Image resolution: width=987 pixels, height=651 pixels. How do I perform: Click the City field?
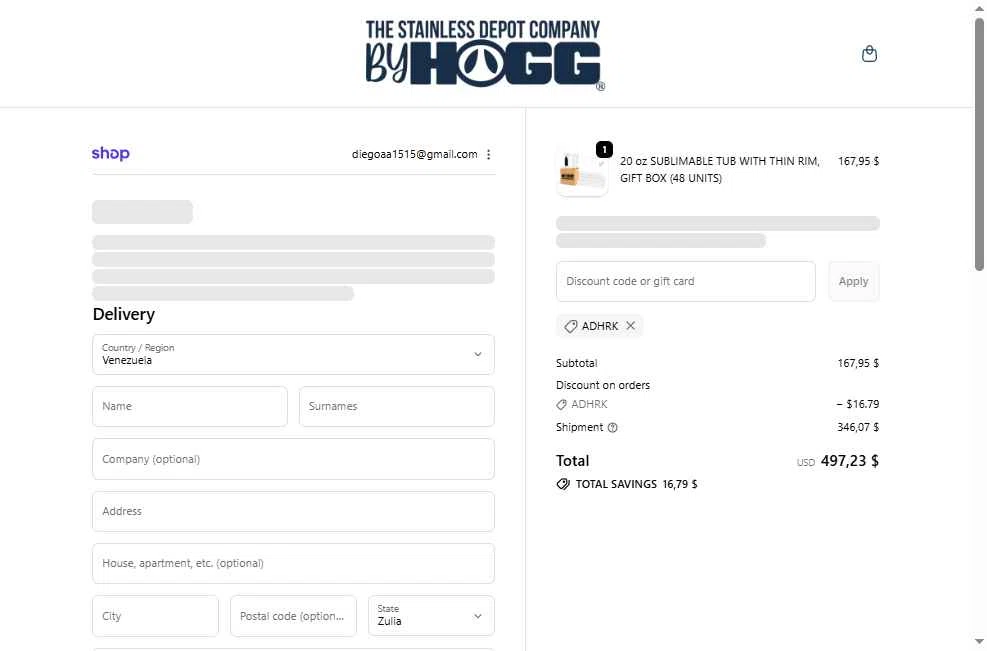155,616
